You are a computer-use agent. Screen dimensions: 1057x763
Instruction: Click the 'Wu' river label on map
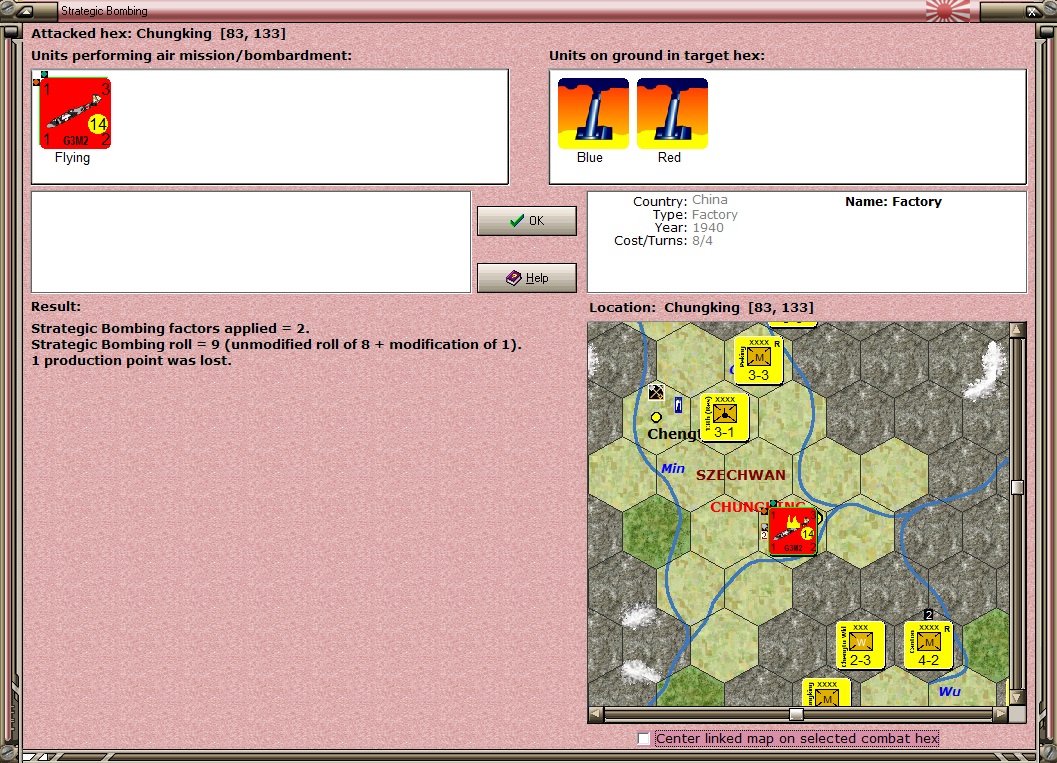(949, 692)
